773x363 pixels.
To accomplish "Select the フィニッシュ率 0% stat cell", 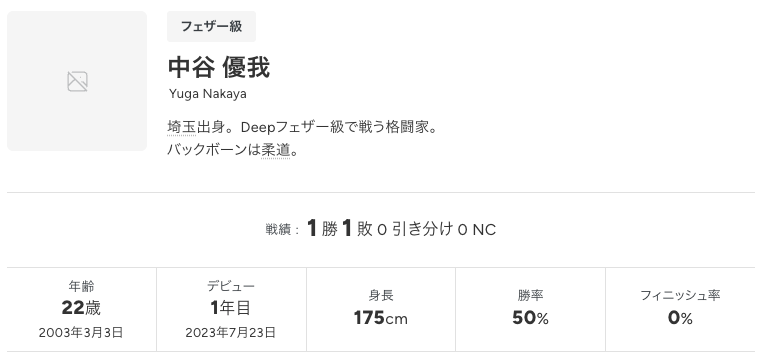I will (x=680, y=310).
